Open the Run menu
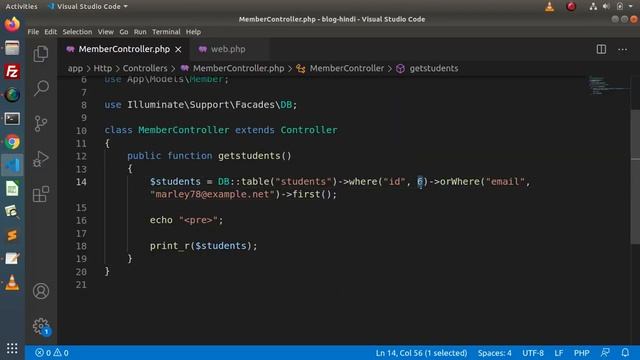This screenshot has height=360, width=640. [140, 32]
